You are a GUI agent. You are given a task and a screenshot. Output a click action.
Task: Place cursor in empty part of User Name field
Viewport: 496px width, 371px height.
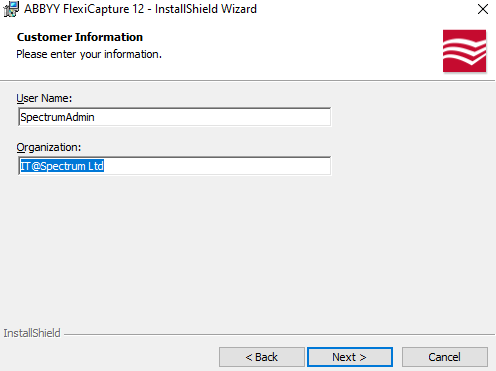pyautogui.click(x=213, y=117)
